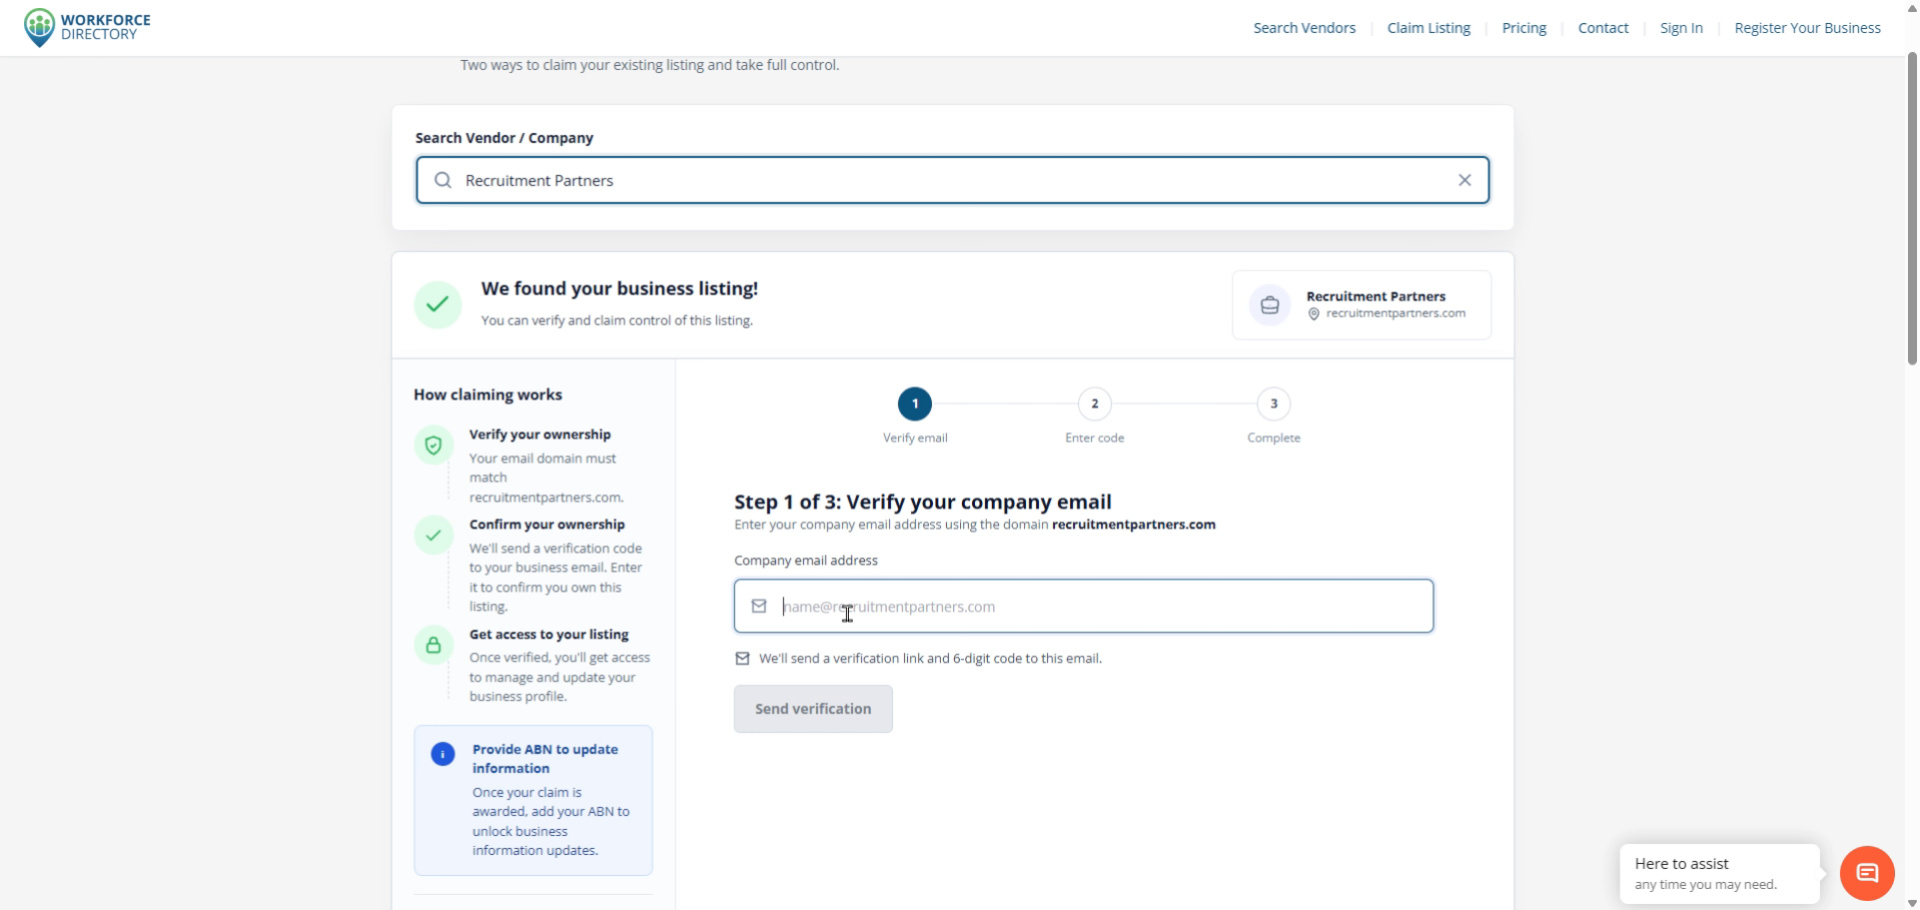Click the 'Enter code' step label
This screenshot has width=1920, height=910.
click(1095, 438)
